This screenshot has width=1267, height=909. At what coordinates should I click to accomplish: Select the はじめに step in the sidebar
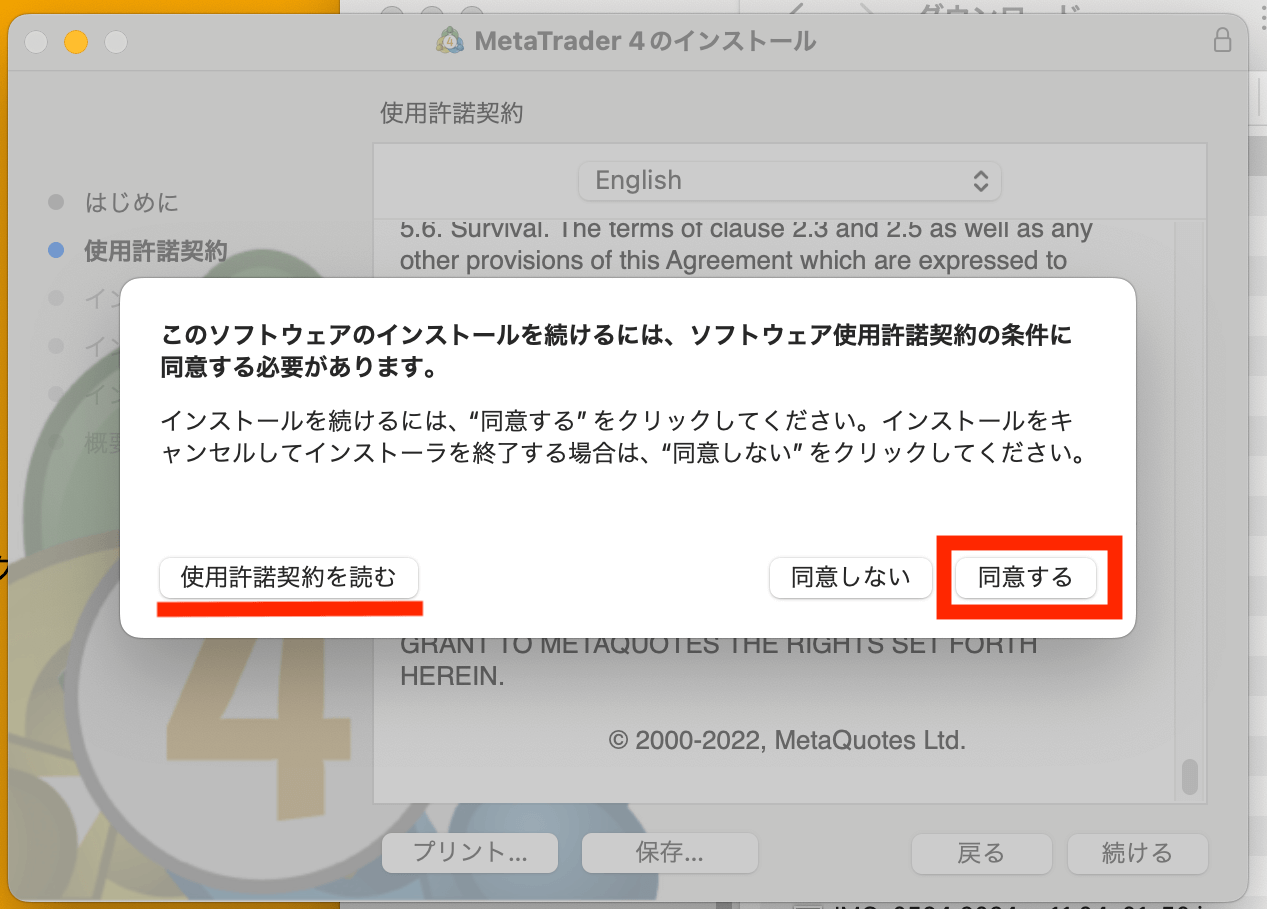[x=132, y=203]
